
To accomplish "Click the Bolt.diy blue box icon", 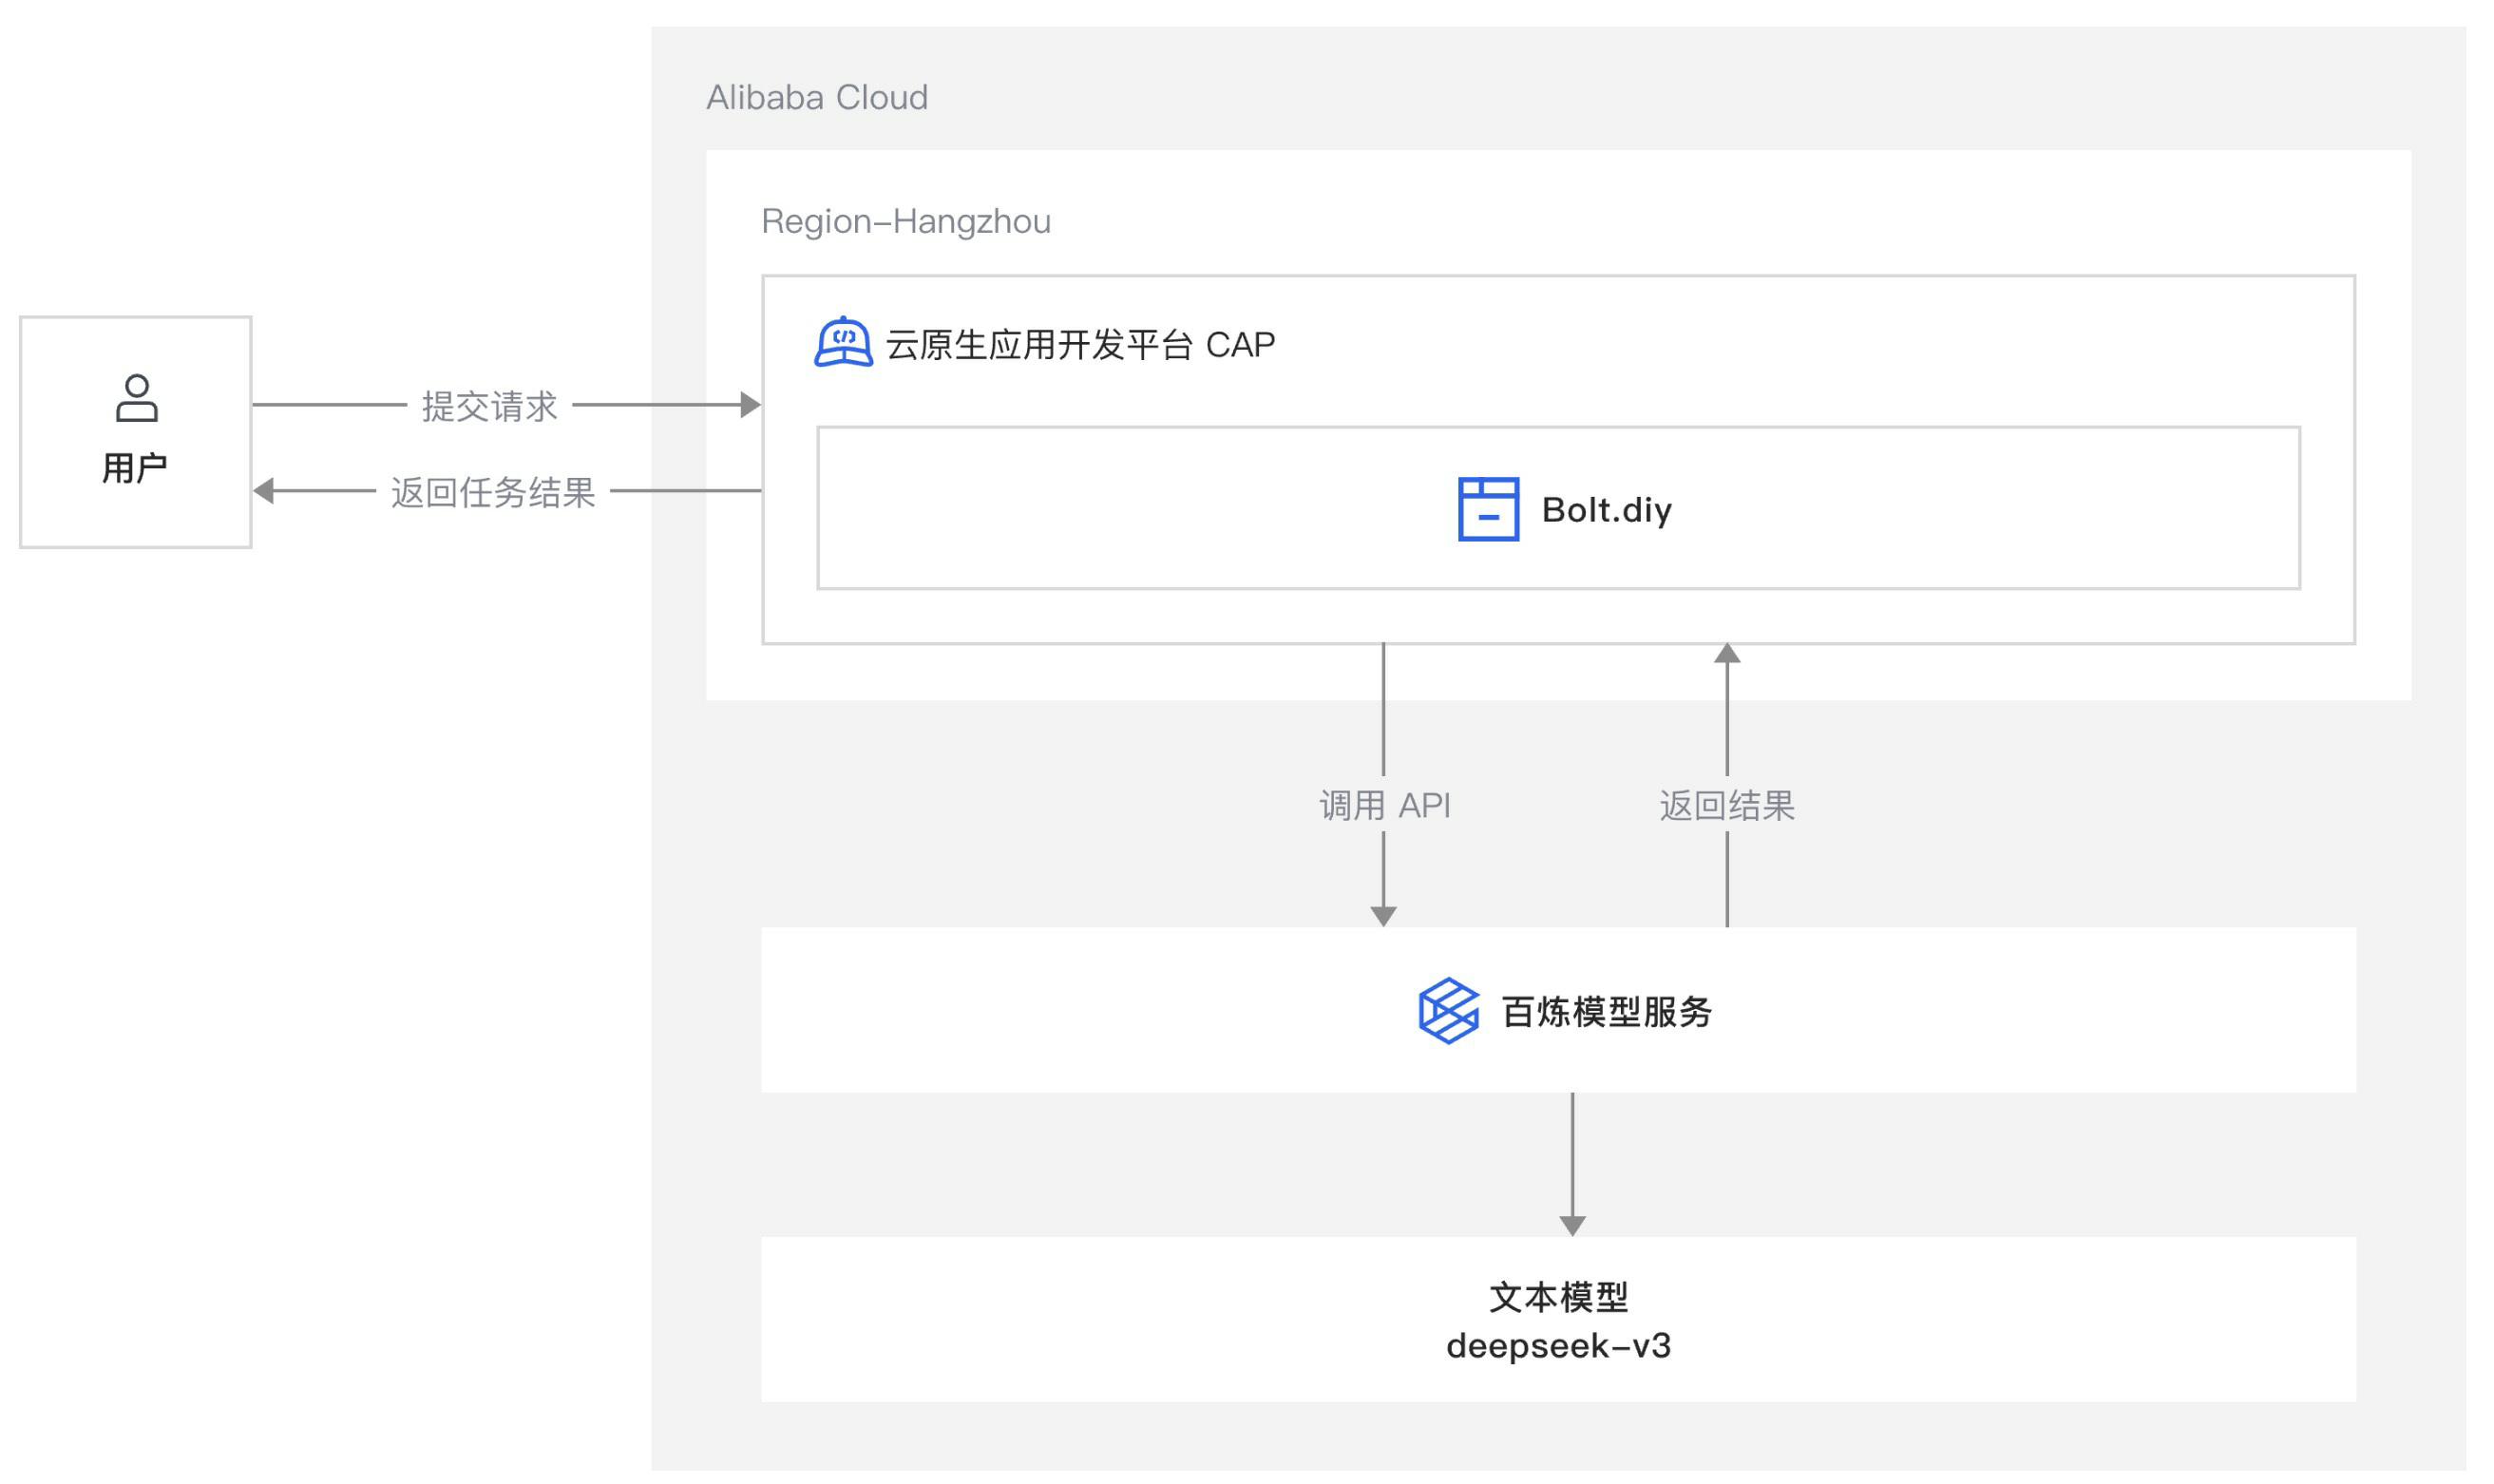I will point(1488,509).
